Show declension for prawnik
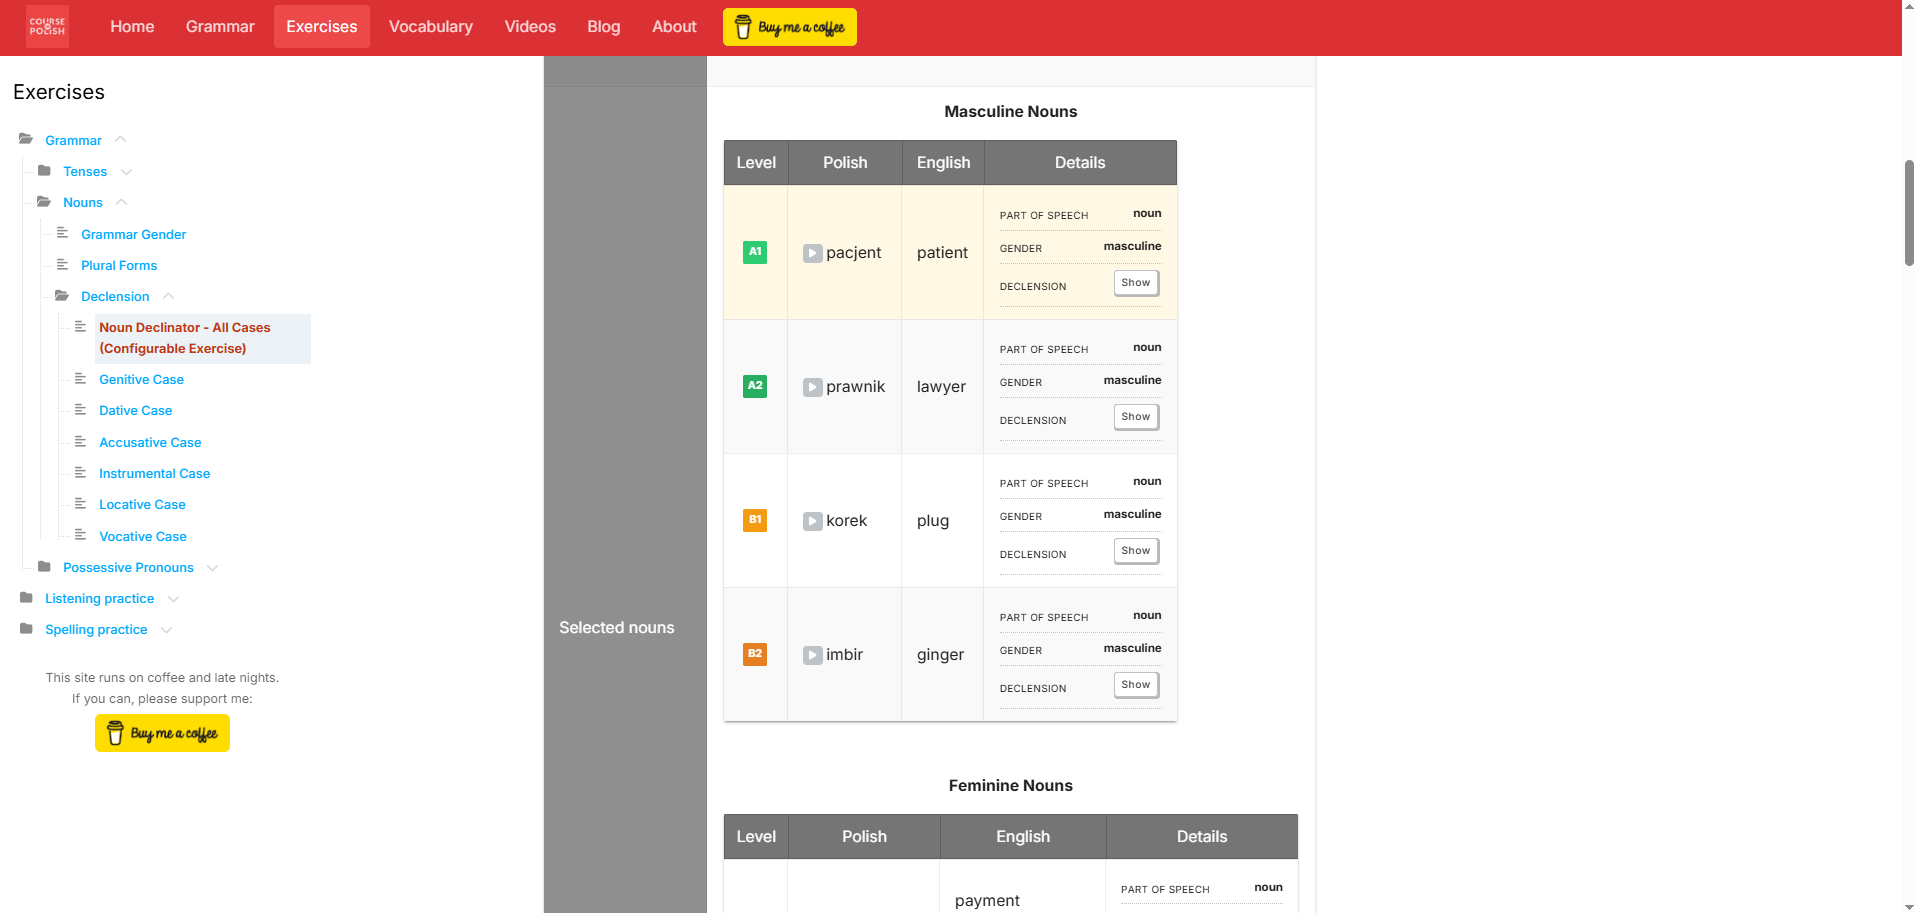Image resolution: width=1915 pixels, height=913 pixels. click(1135, 417)
